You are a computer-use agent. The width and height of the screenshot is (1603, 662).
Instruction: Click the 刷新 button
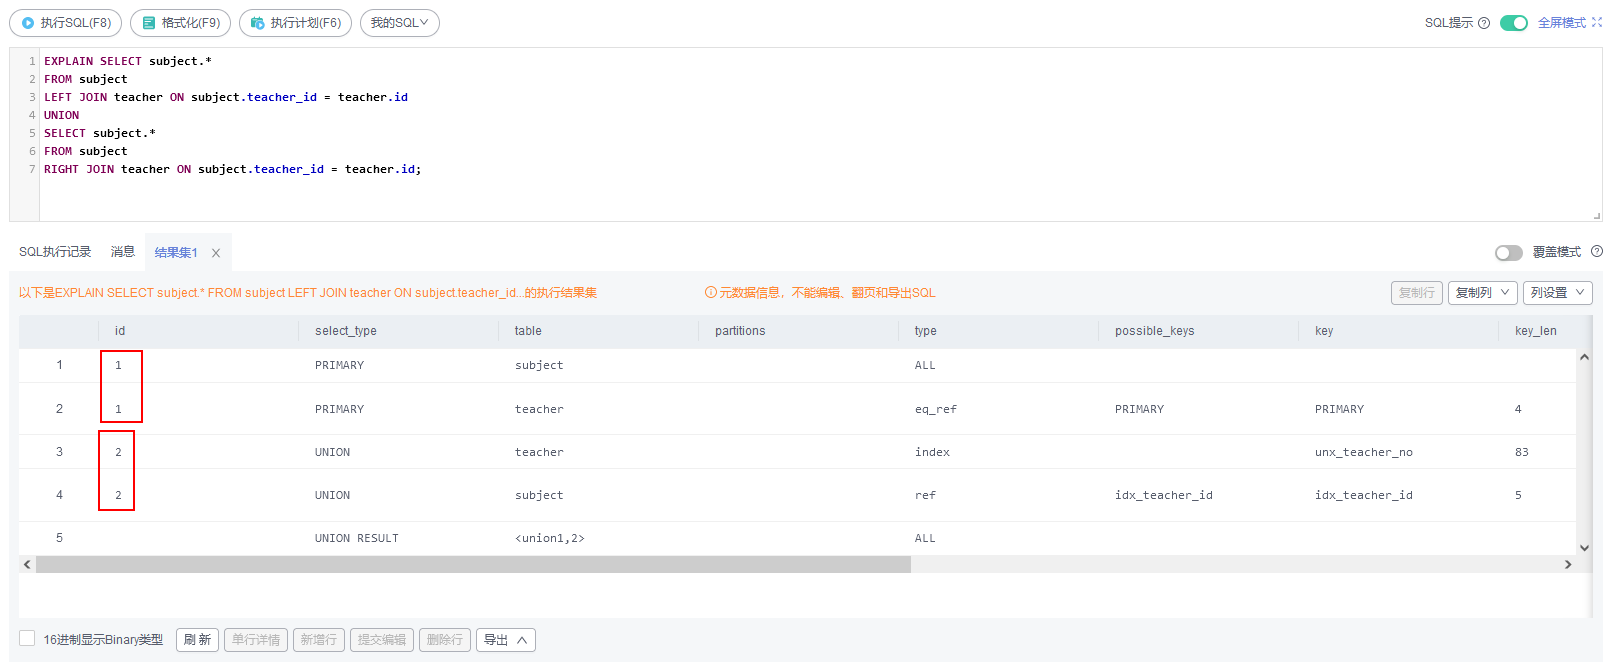tap(198, 640)
